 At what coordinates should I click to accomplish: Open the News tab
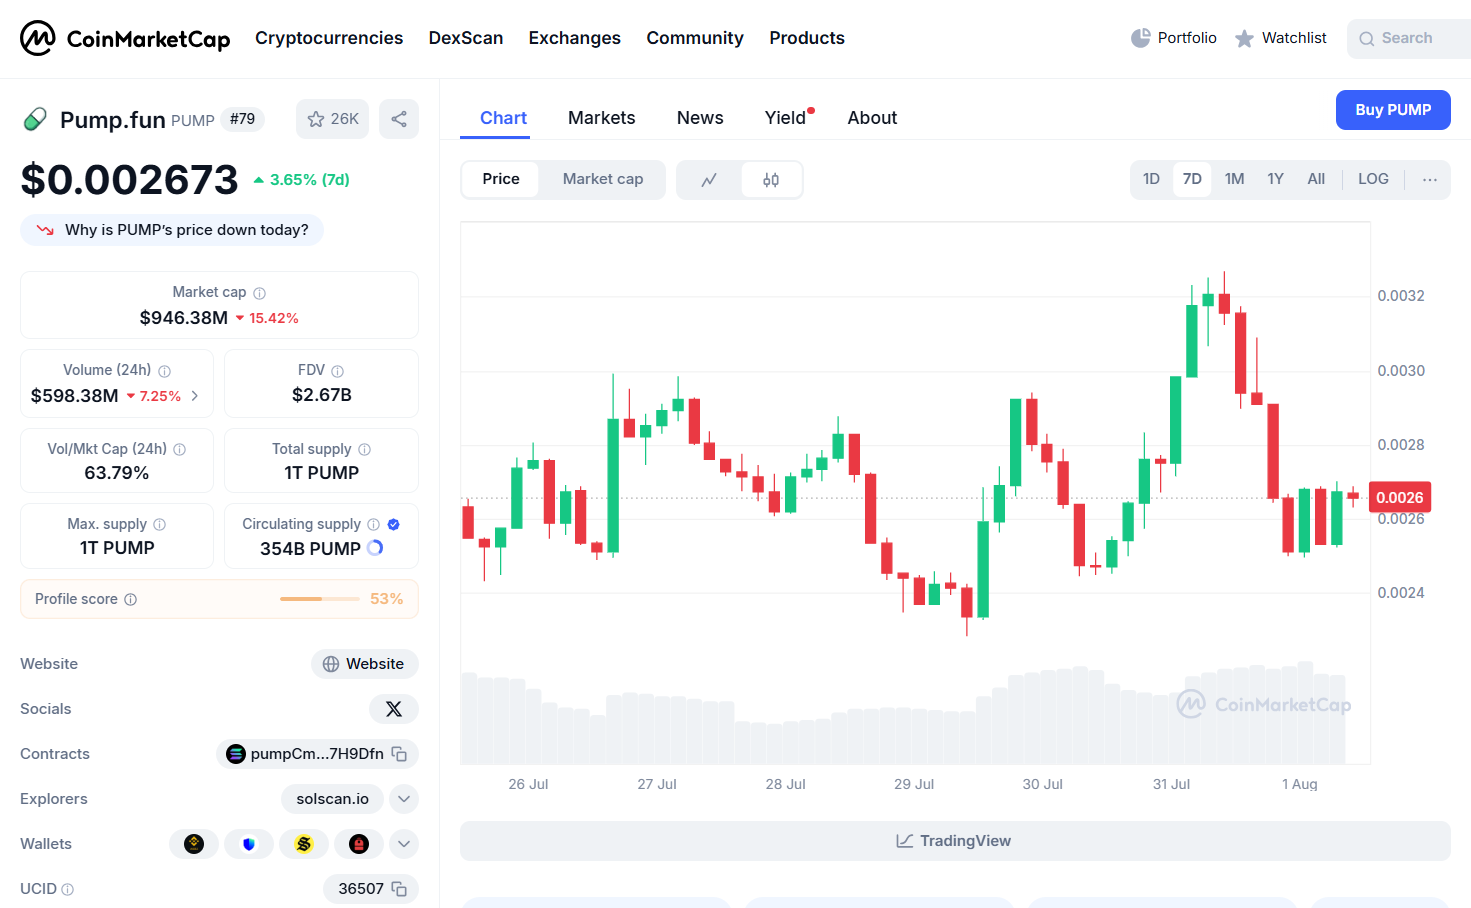coord(700,118)
